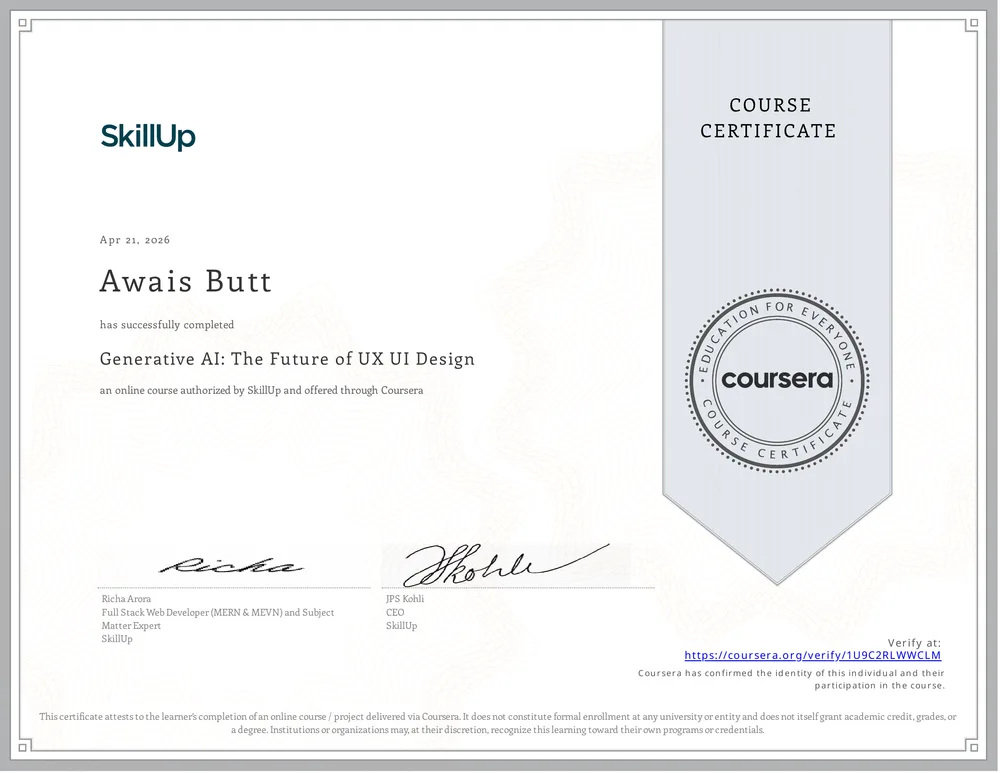Click 'SkillUp' under Matter Expert
This screenshot has width=1000, height=773.
tap(117, 639)
